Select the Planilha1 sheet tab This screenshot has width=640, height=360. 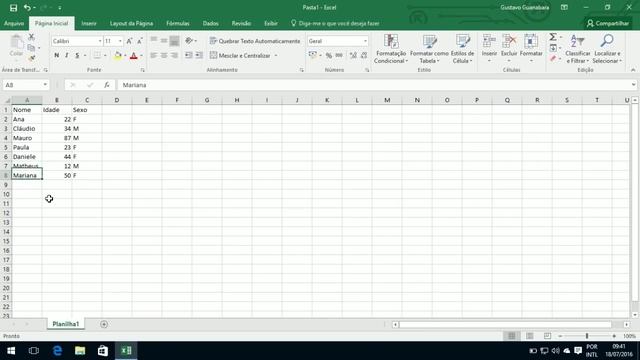pos(66,324)
